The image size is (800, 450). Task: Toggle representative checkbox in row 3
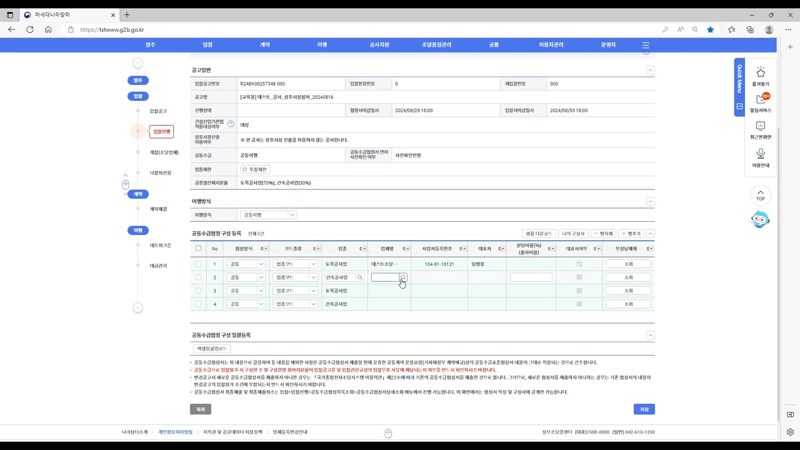[x=579, y=290]
